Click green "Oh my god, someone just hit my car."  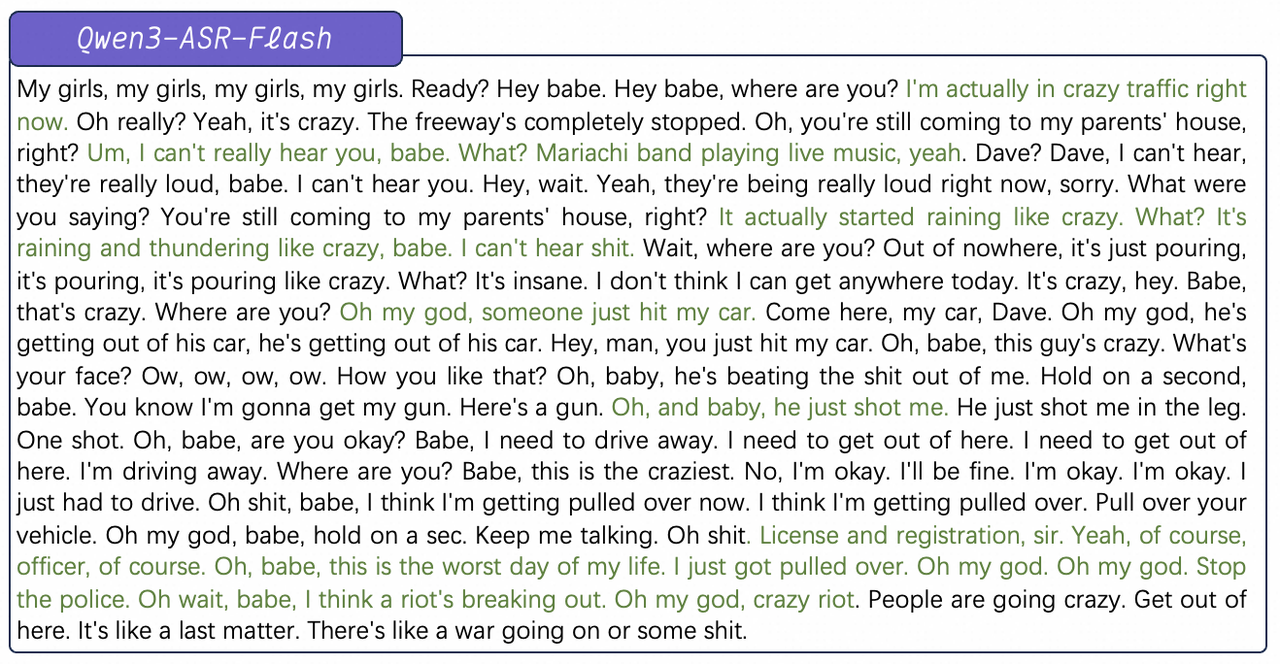pos(548,312)
